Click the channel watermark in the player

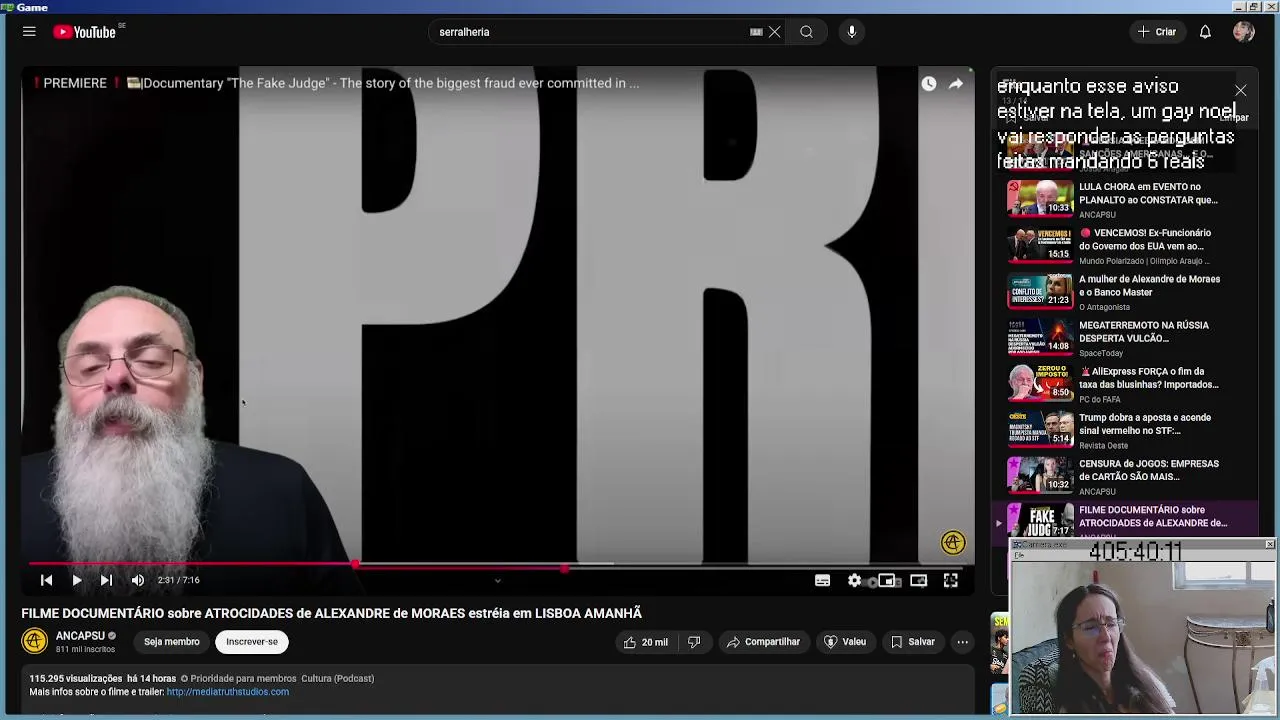[953, 542]
